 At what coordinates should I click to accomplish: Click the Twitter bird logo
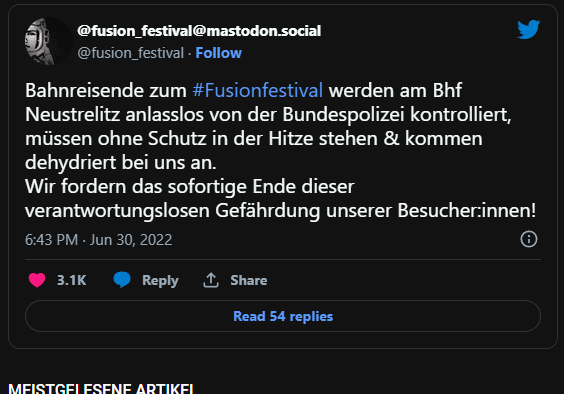[528, 29]
